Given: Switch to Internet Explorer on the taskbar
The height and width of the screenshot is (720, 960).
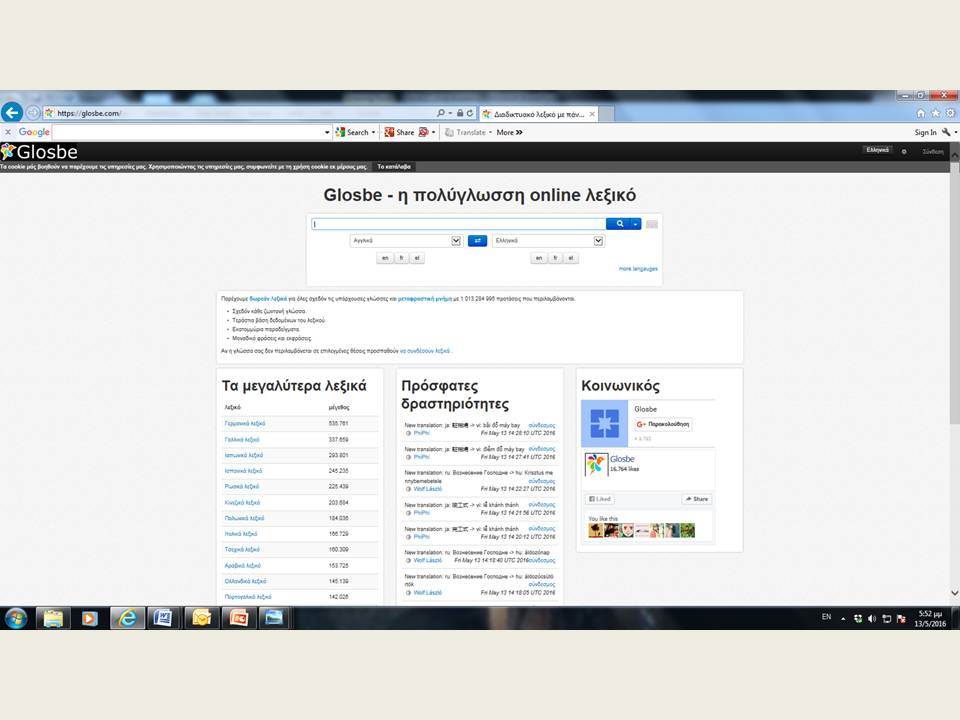Looking at the screenshot, I should tap(127, 618).
